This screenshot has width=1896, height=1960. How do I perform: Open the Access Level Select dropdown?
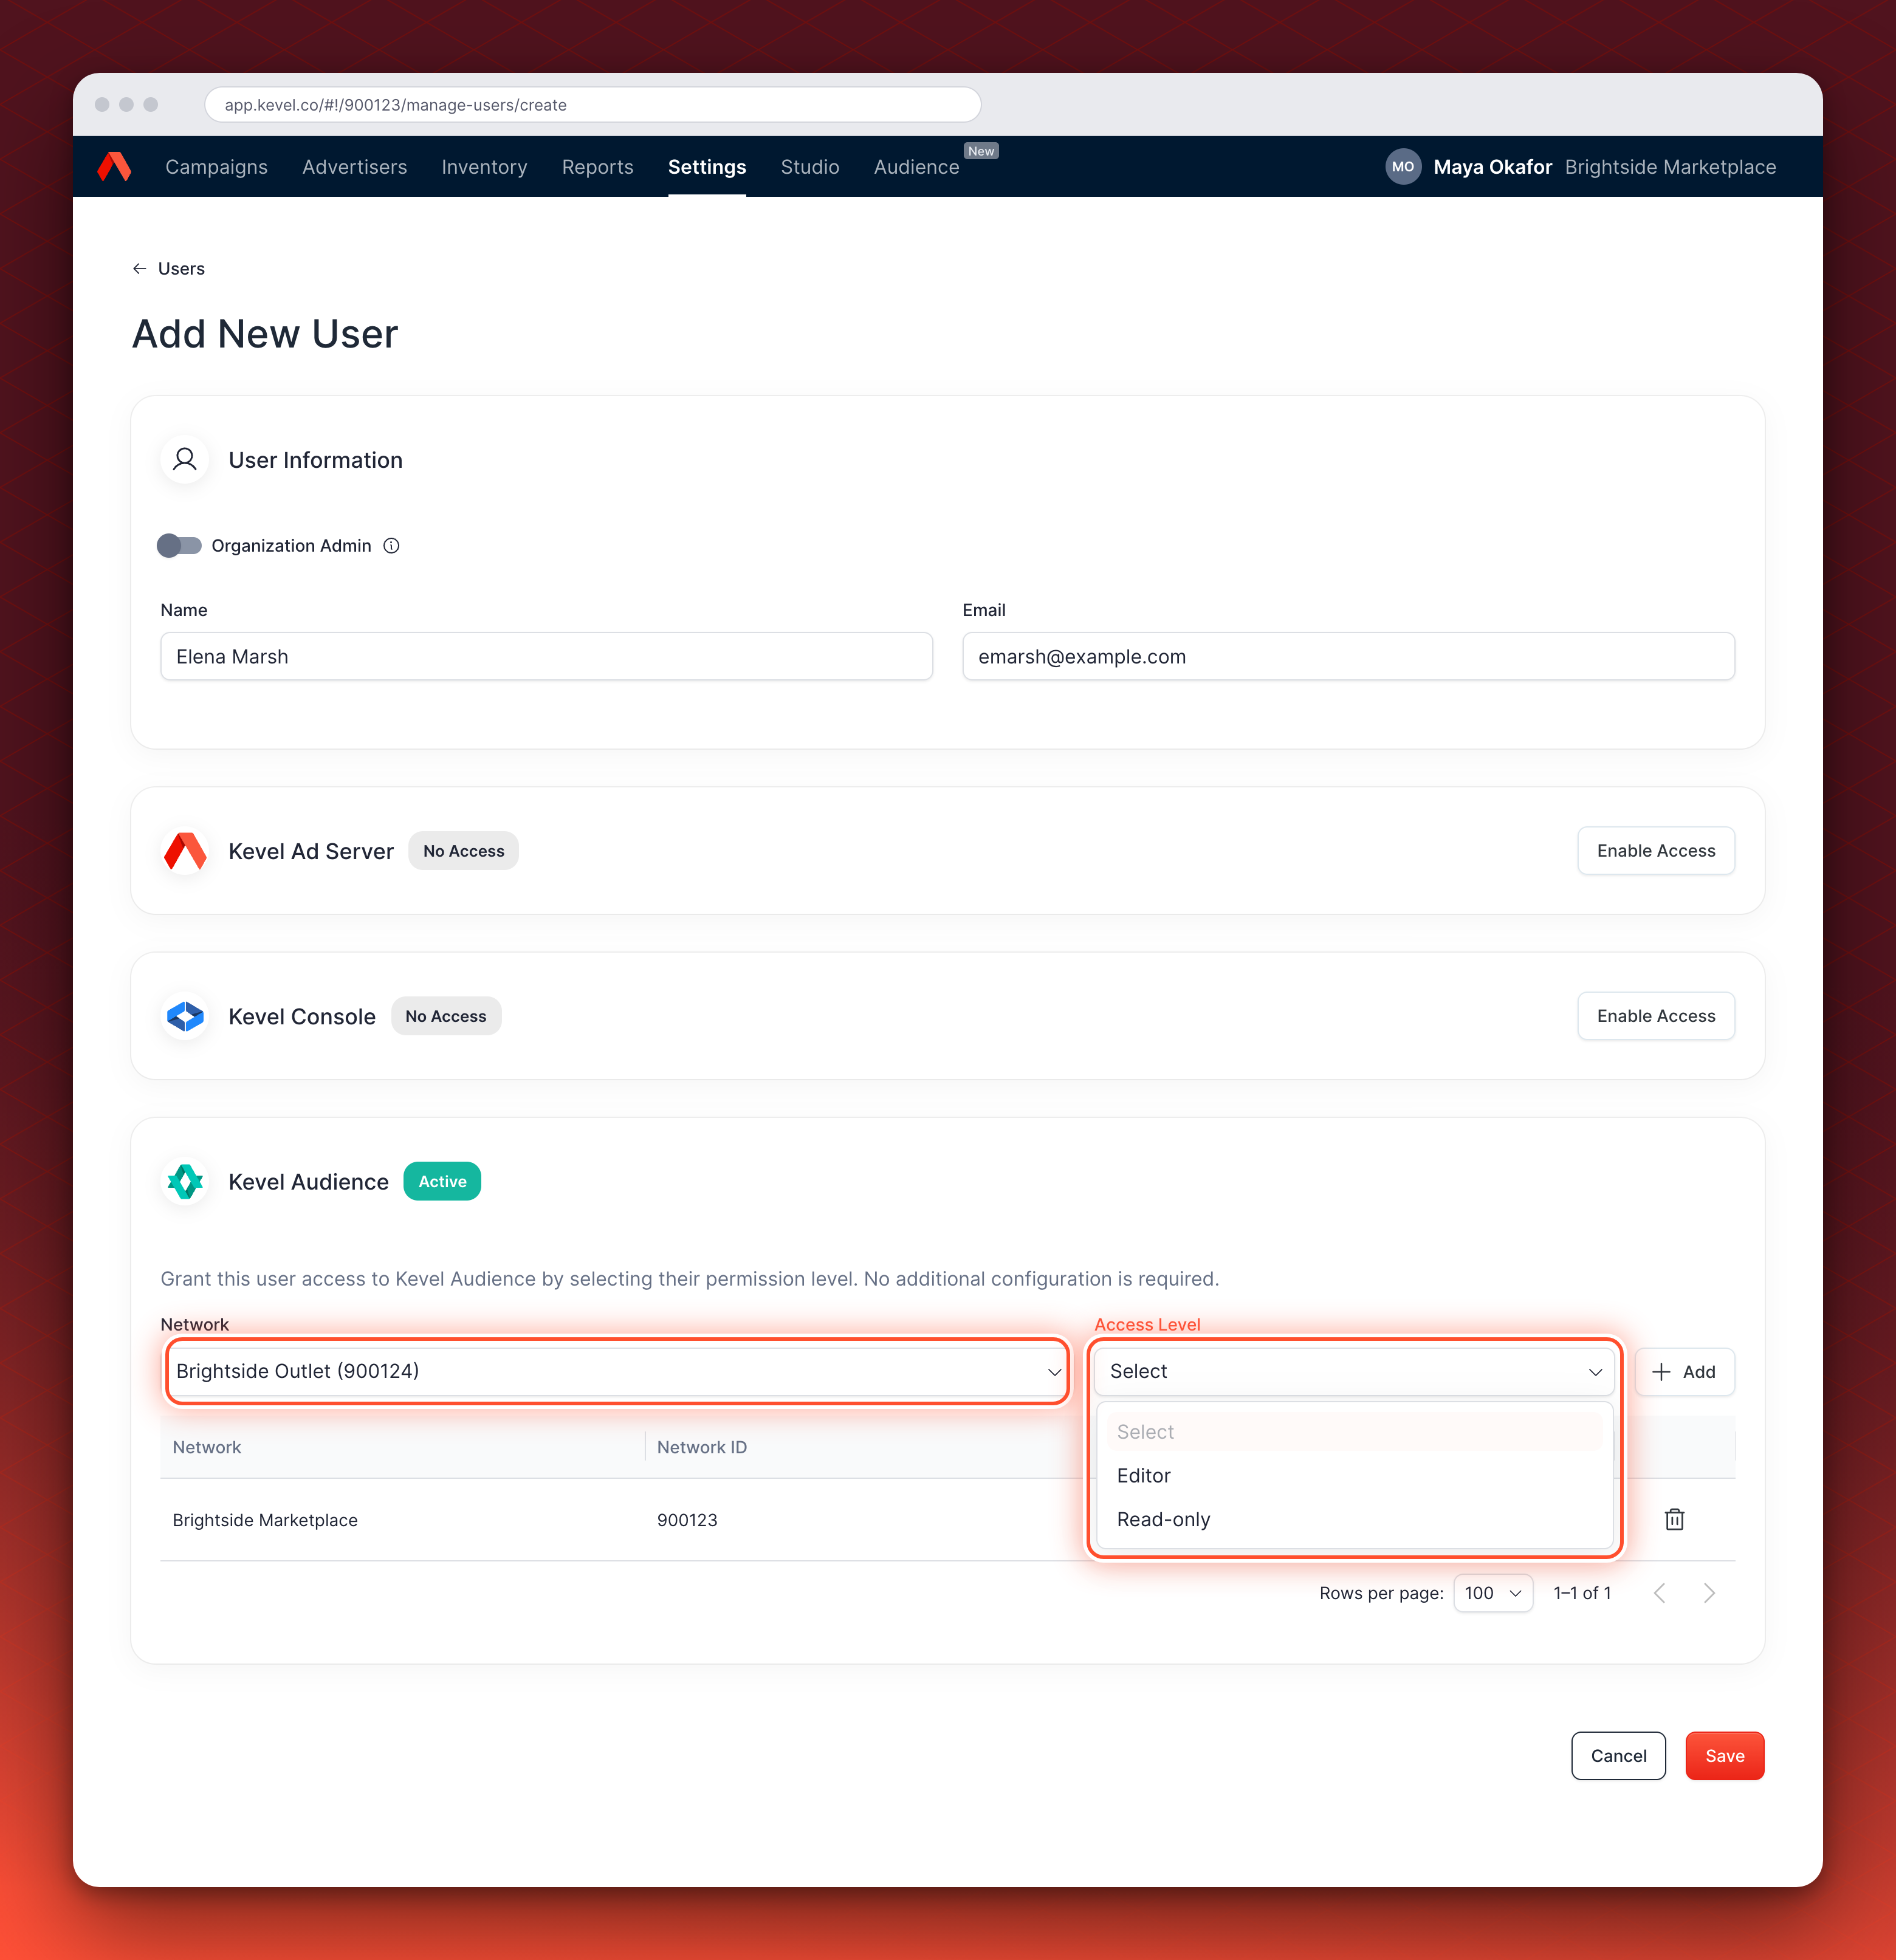point(1354,1372)
